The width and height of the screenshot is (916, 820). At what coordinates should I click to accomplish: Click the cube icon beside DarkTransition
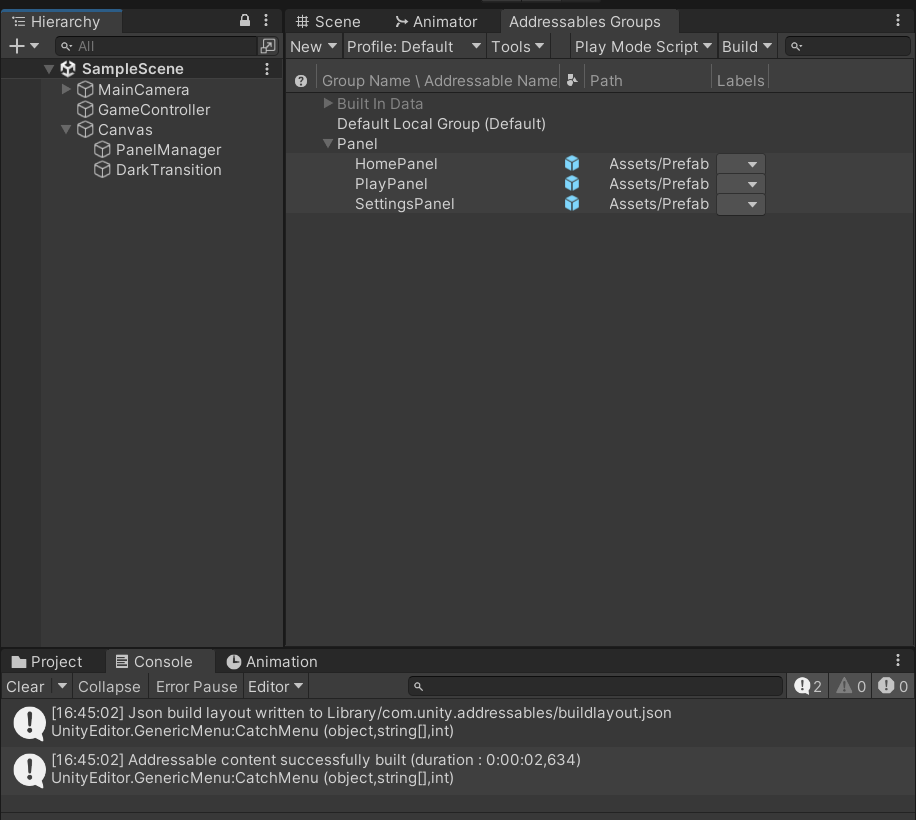click(102, 169)
